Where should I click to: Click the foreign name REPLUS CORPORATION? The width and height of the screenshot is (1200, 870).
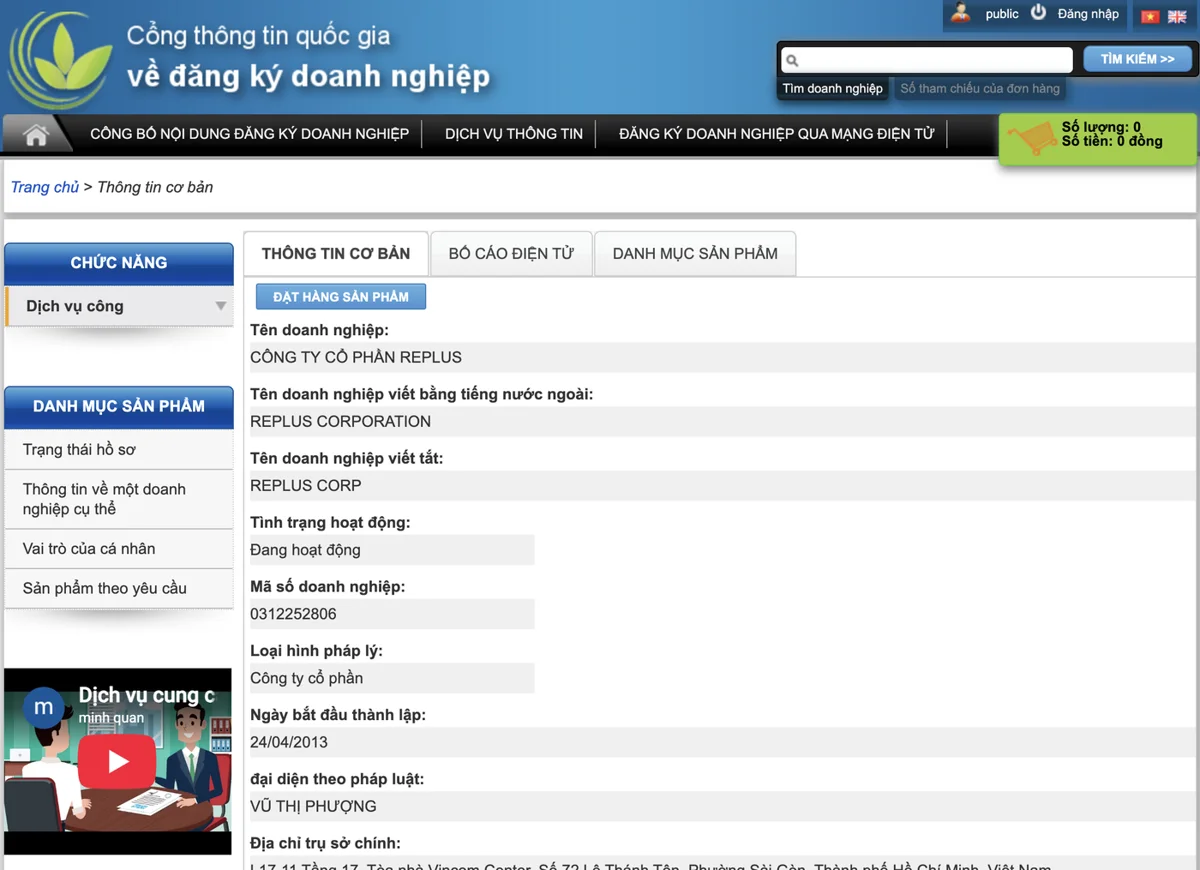pyautogui.click(x=341, y=421)
